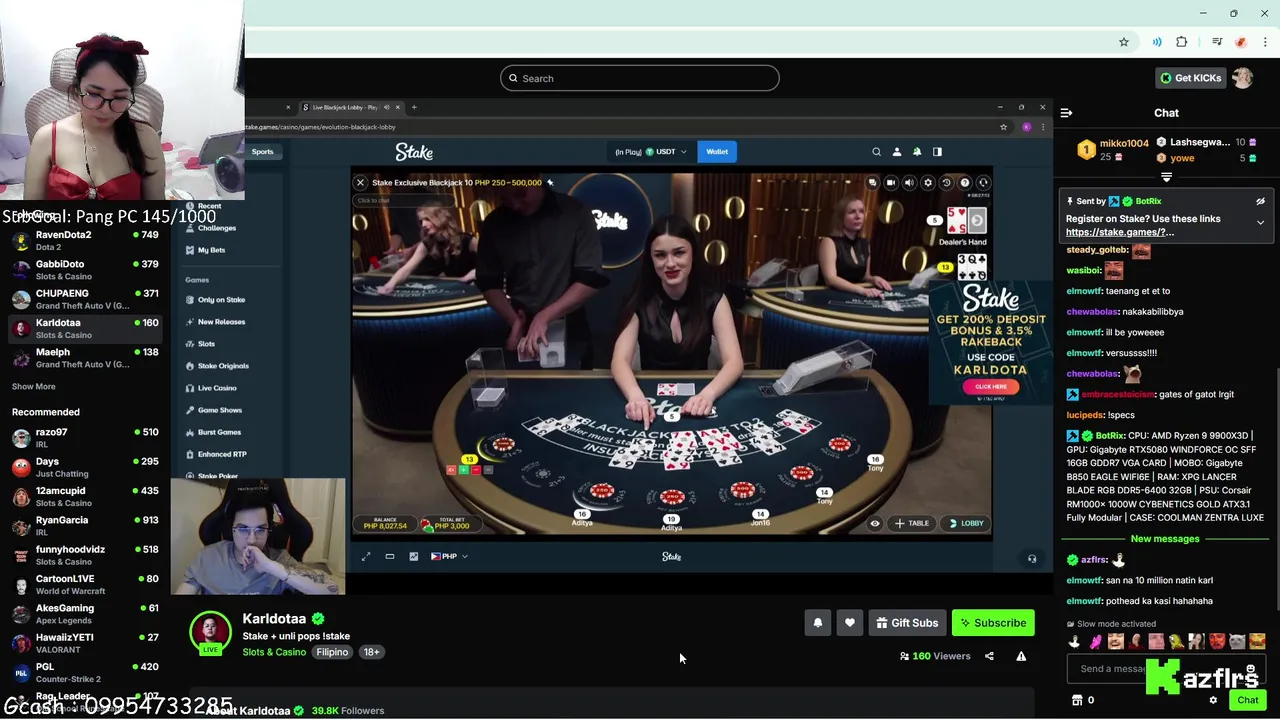Open Chrome three-dot menu
This screenshot has width=1280, height=720.
(x=1265, y=42)
